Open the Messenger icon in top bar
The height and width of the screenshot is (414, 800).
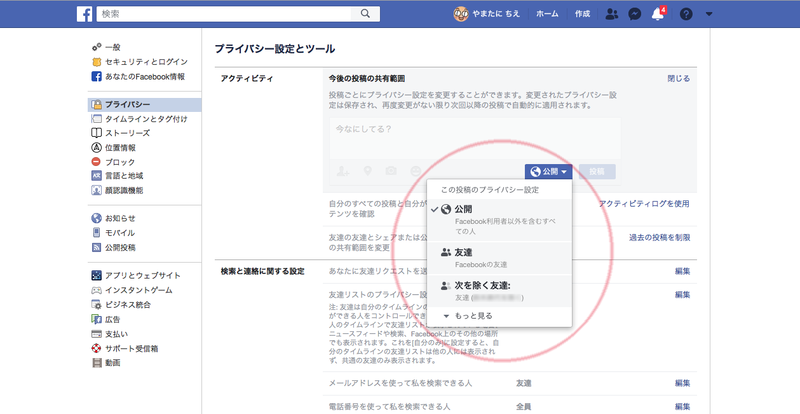(634, 14)
